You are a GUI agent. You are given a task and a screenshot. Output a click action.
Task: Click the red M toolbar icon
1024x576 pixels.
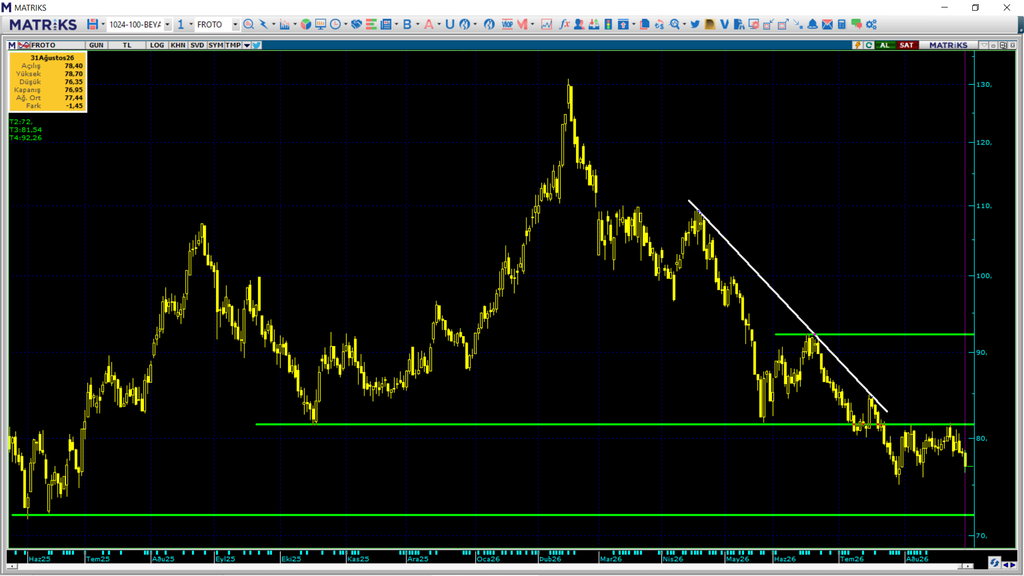522,24
